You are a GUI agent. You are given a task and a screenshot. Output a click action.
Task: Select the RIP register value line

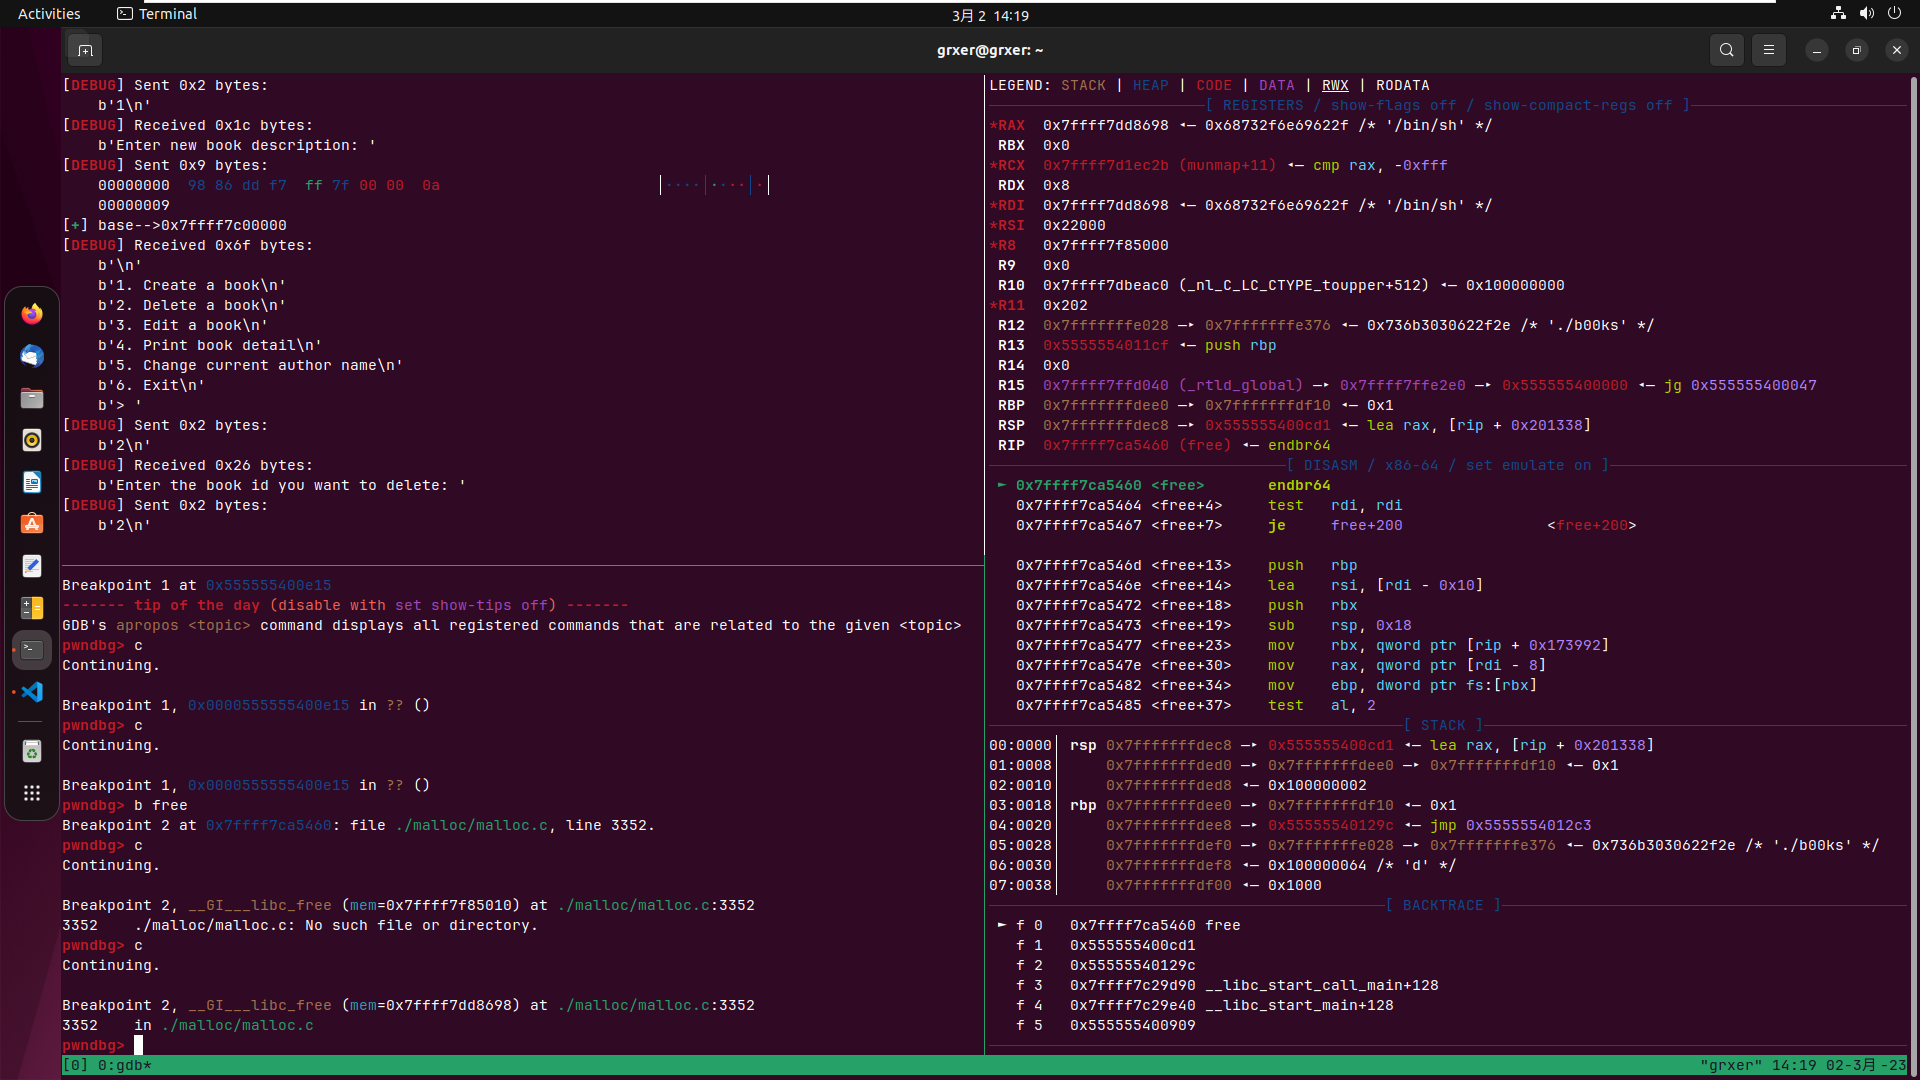(1160, 446)
